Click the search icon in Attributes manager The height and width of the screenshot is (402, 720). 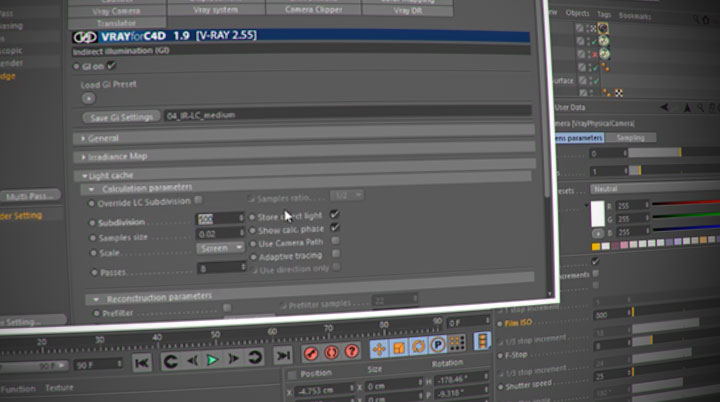[700, 108]
